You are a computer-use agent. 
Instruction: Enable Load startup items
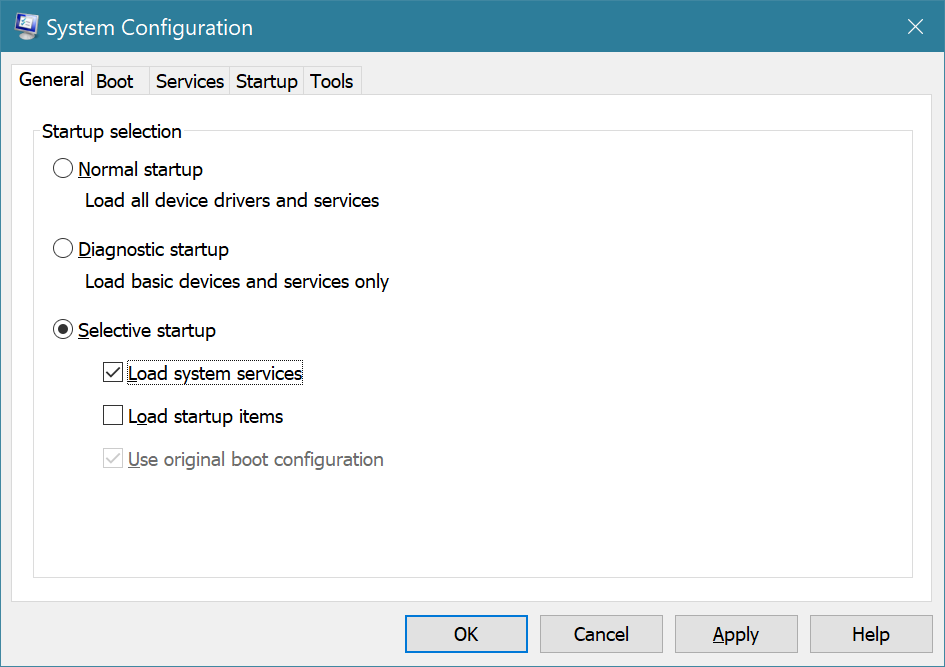(x=113, y=415)
